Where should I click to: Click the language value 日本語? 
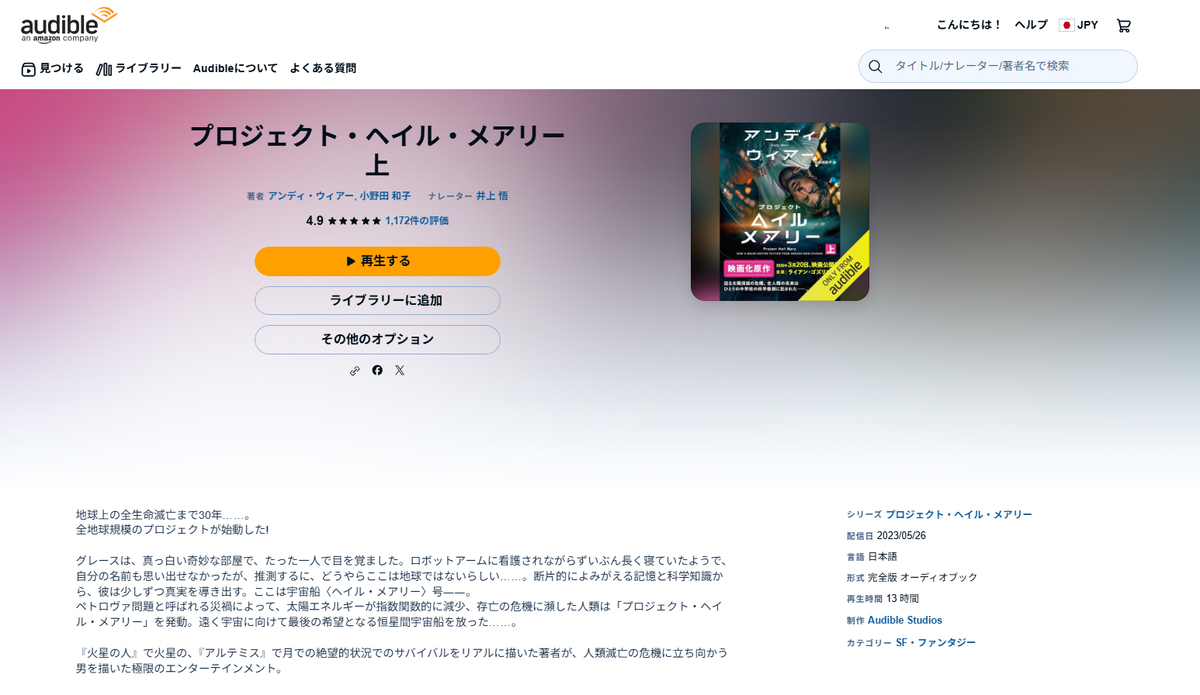882,556
